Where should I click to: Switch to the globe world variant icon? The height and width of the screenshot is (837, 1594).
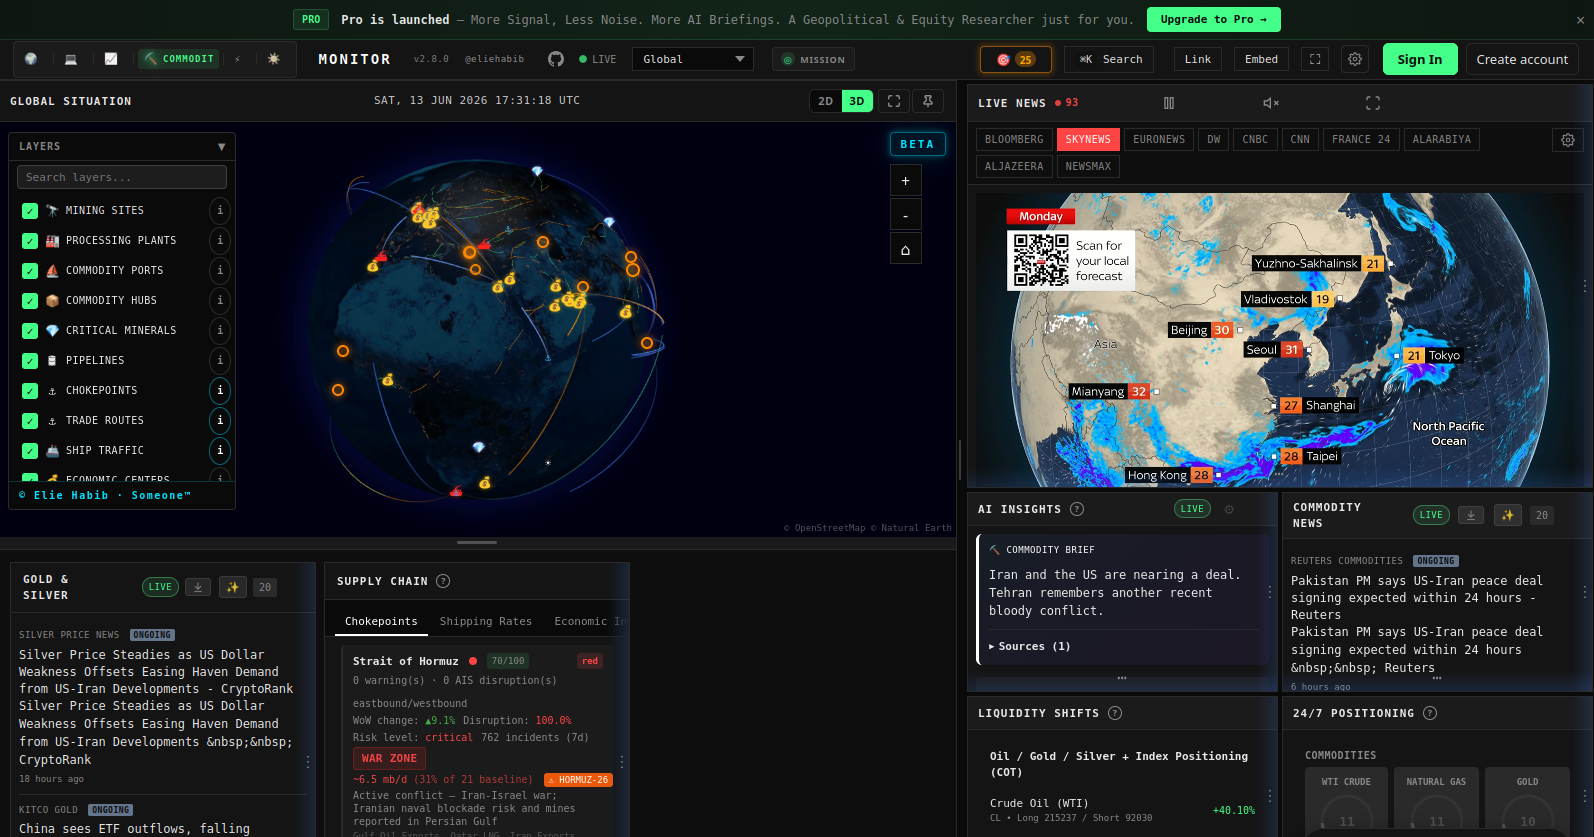(31, 59)
